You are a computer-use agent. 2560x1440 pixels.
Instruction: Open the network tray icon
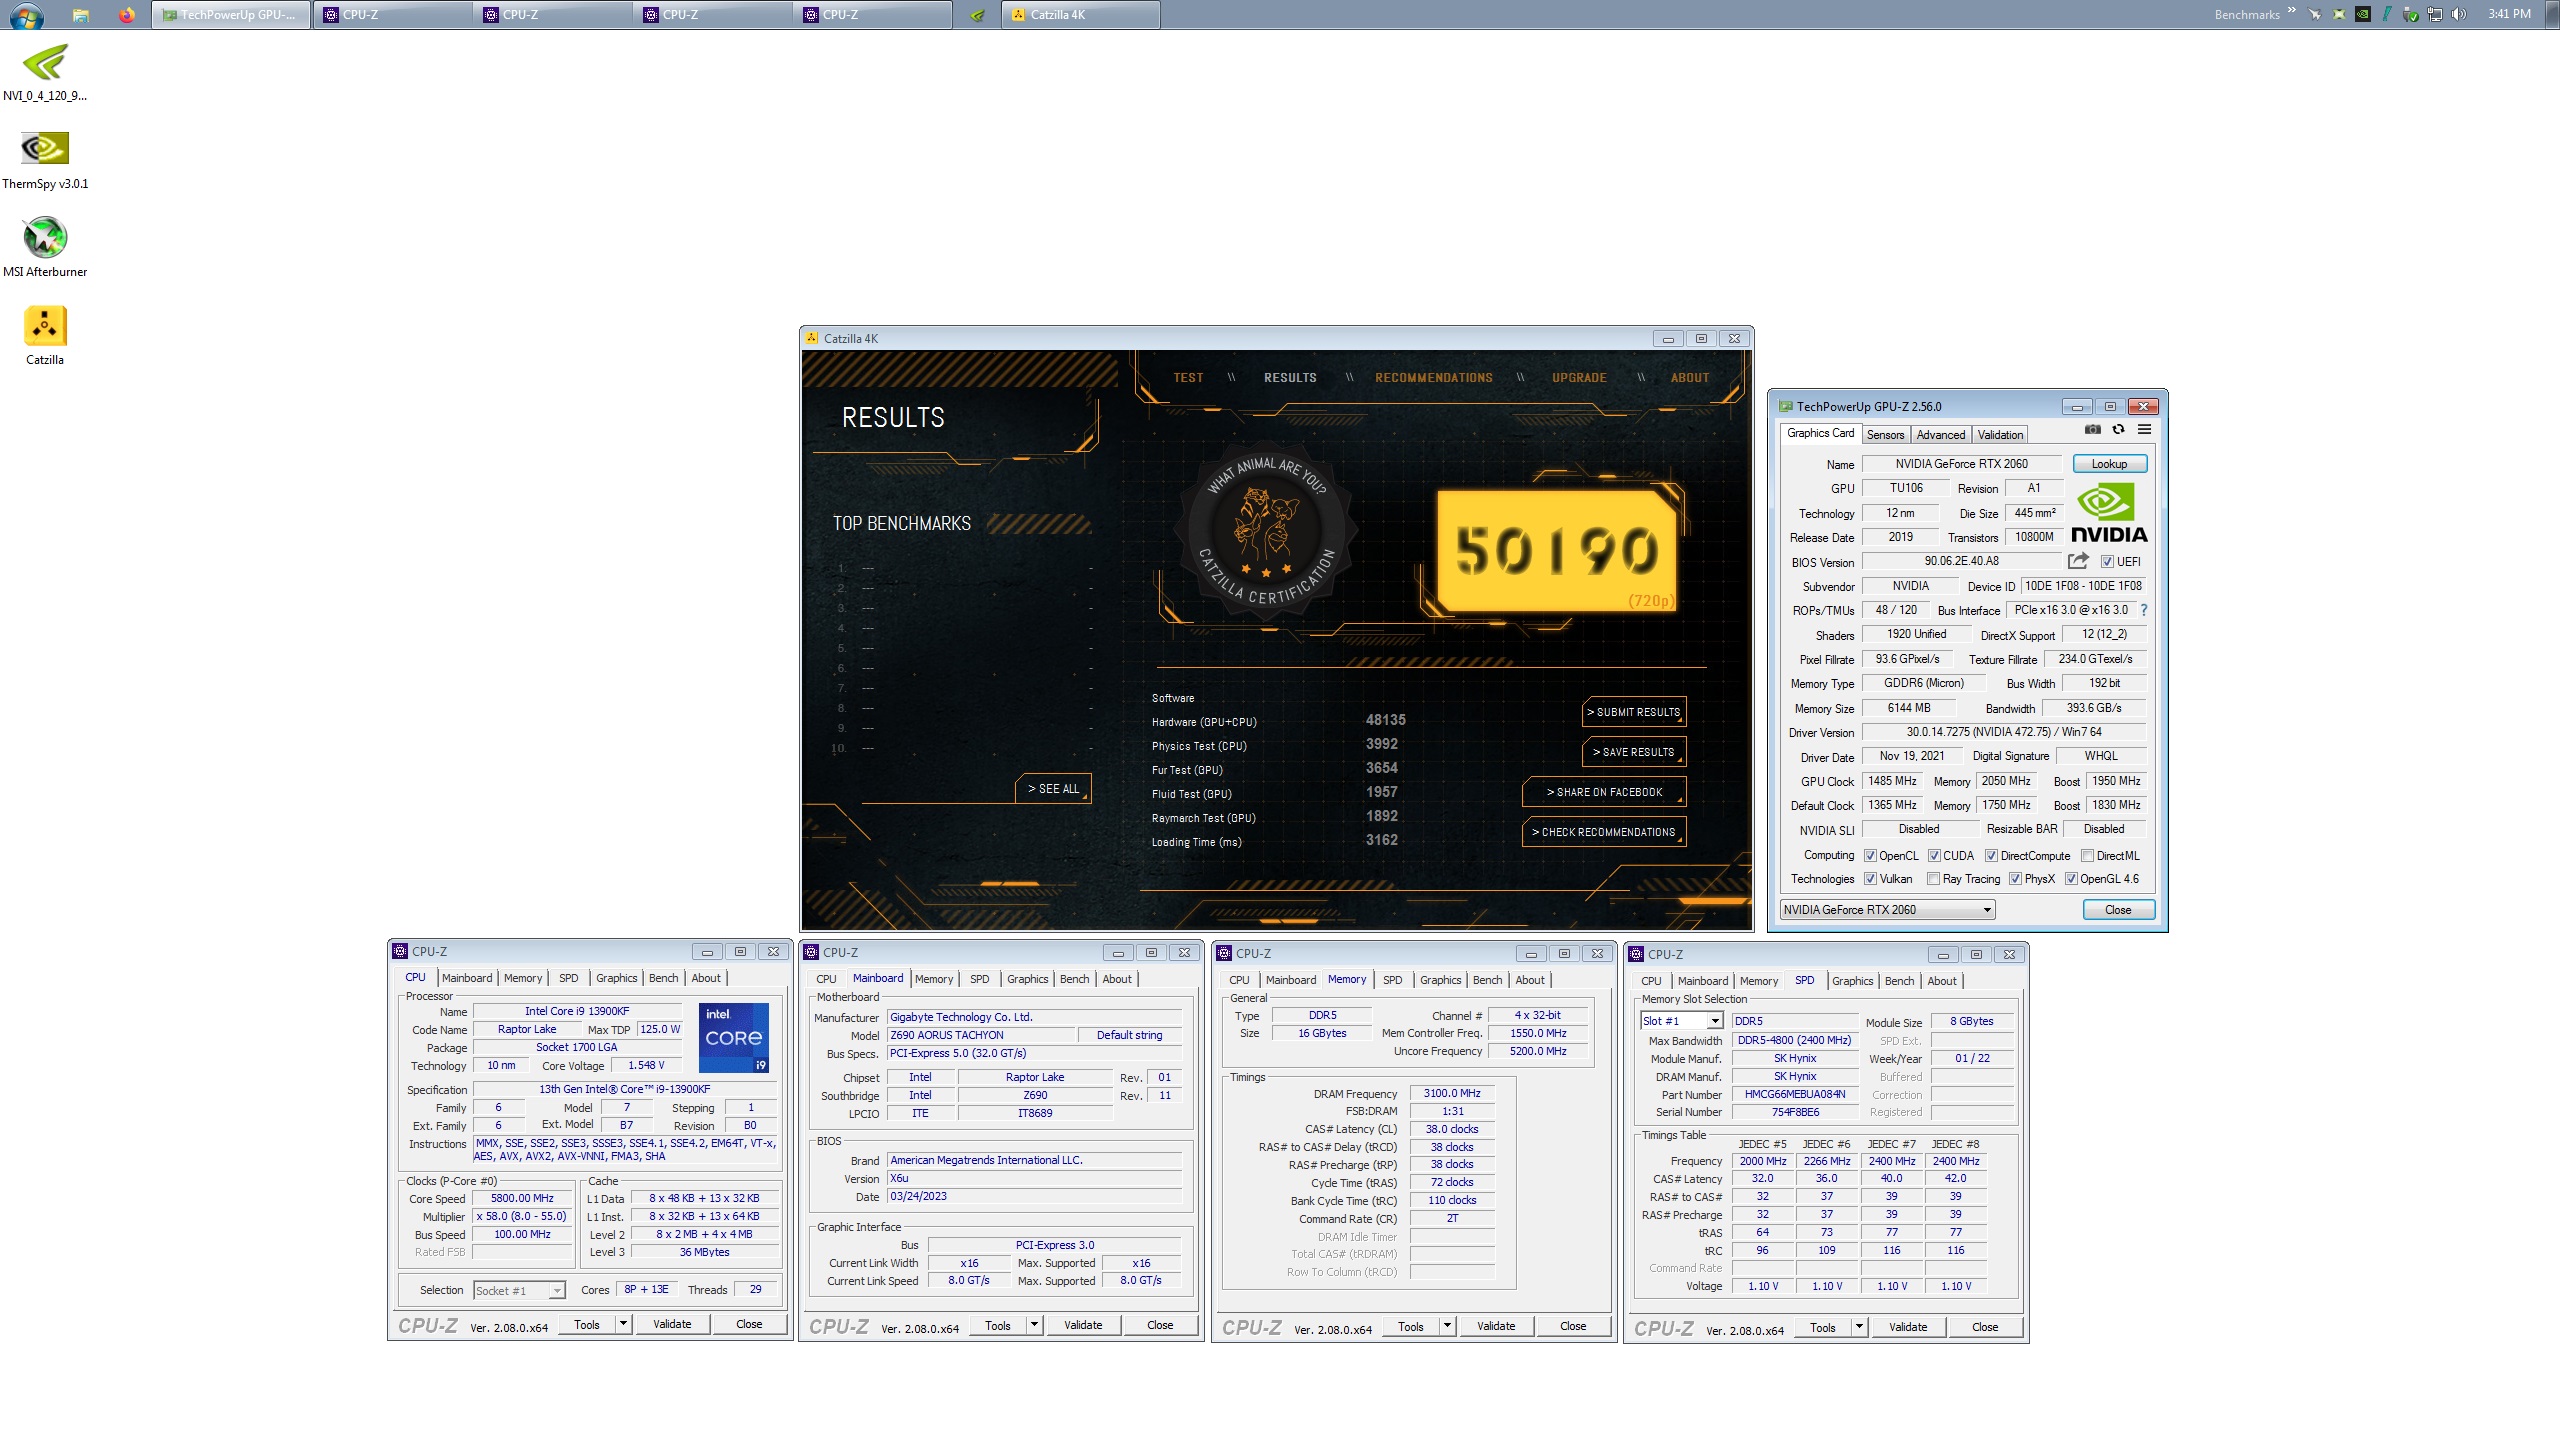tap(2435, 14)
